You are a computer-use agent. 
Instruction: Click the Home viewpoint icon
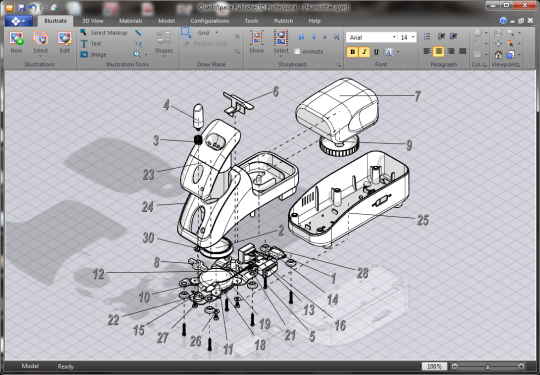coord(498,54)
